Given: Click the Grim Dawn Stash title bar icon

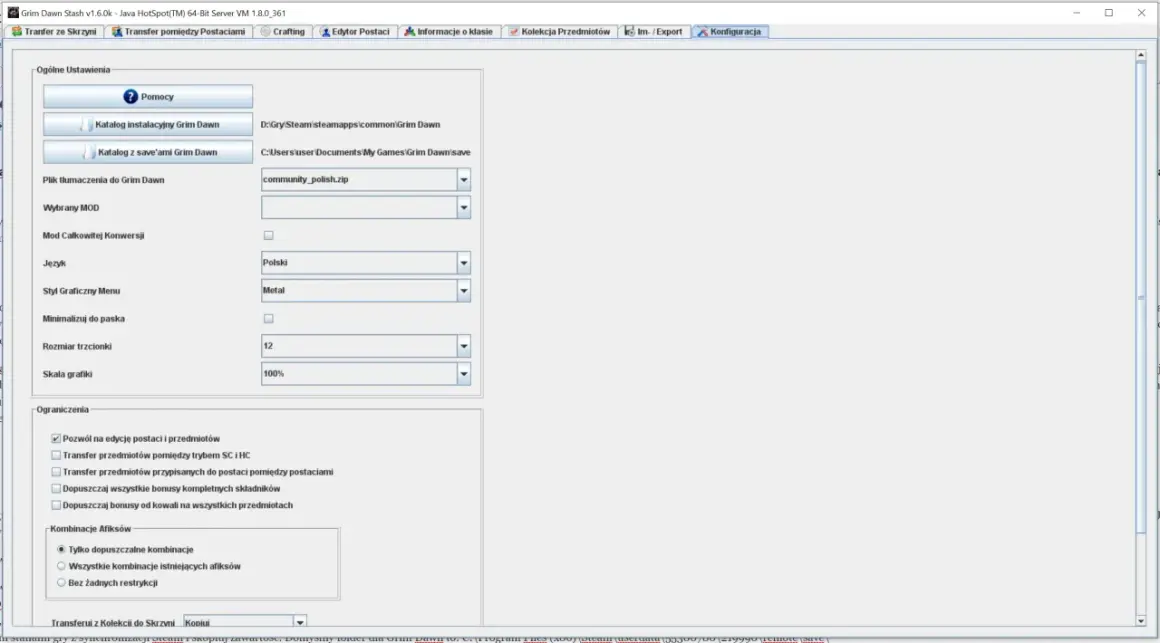Looking at the screenshot, I should (x=13, y=13).
